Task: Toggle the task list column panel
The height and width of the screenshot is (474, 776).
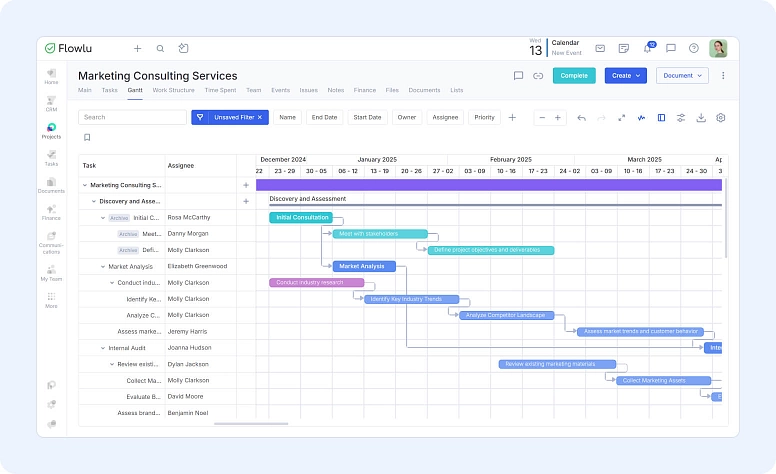Action: pyautogui.click(x=661, y=117)
